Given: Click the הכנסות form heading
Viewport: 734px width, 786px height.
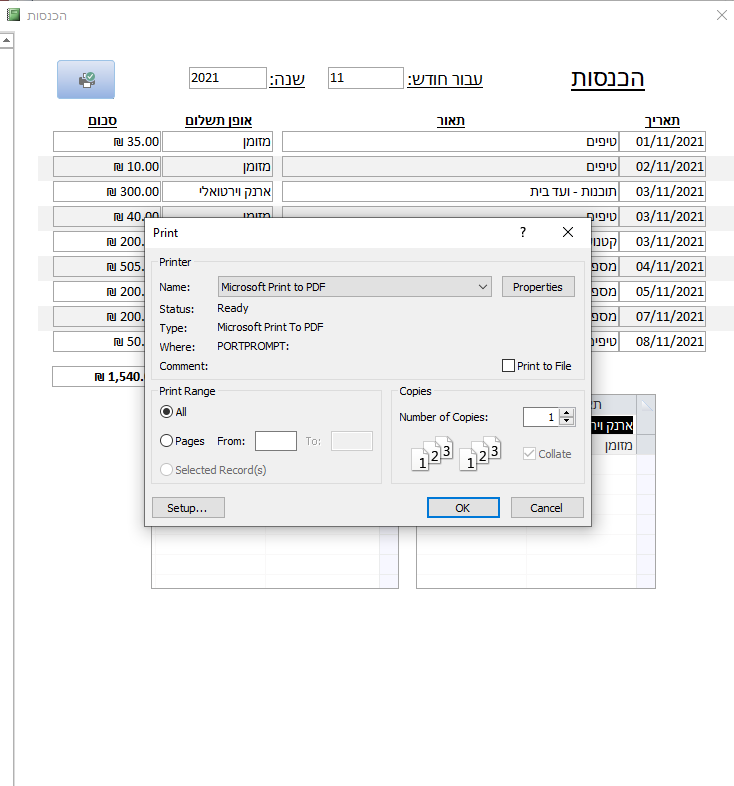Looking at the screenshot, I should pyautogui.click(x=608, y=79).
